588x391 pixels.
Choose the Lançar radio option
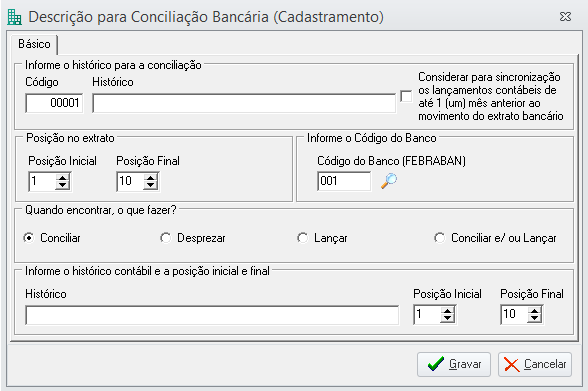tap(302, 238)
